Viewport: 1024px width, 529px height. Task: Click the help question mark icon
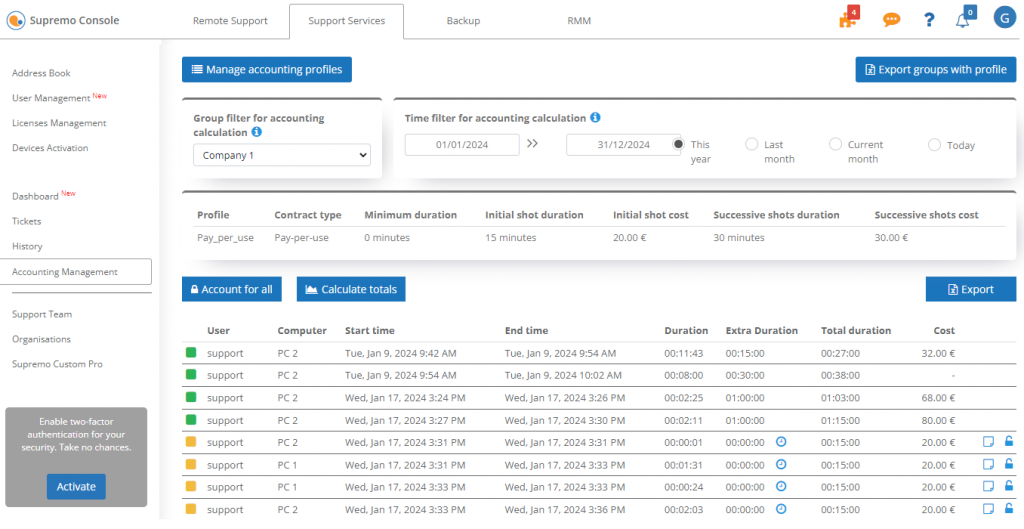[929, 20]
